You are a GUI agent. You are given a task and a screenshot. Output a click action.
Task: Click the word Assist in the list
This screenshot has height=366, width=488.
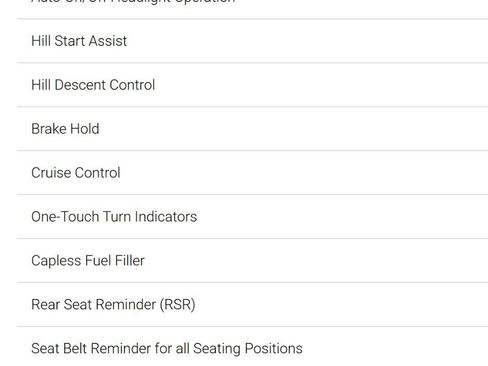(108, 41)
